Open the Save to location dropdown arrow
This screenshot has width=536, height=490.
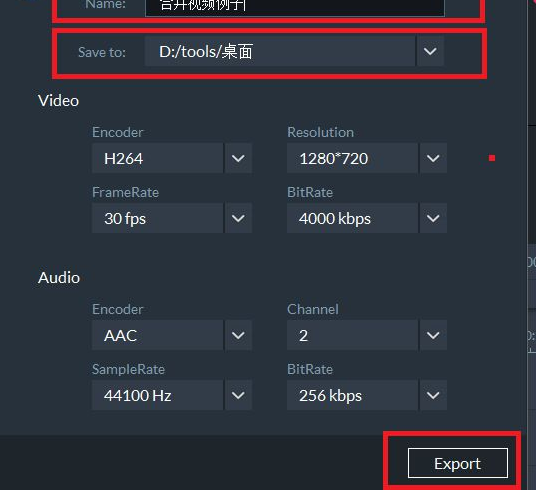coord(430,51)
